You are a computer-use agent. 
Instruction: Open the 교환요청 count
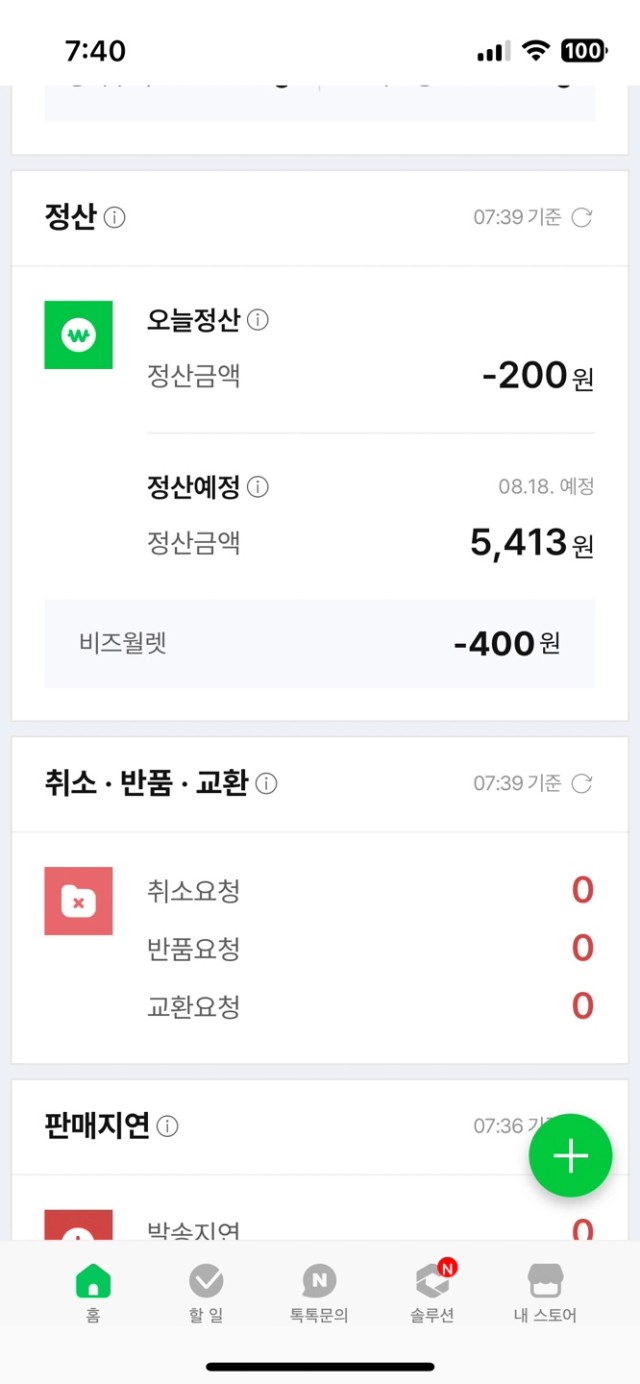[583, 1006]
